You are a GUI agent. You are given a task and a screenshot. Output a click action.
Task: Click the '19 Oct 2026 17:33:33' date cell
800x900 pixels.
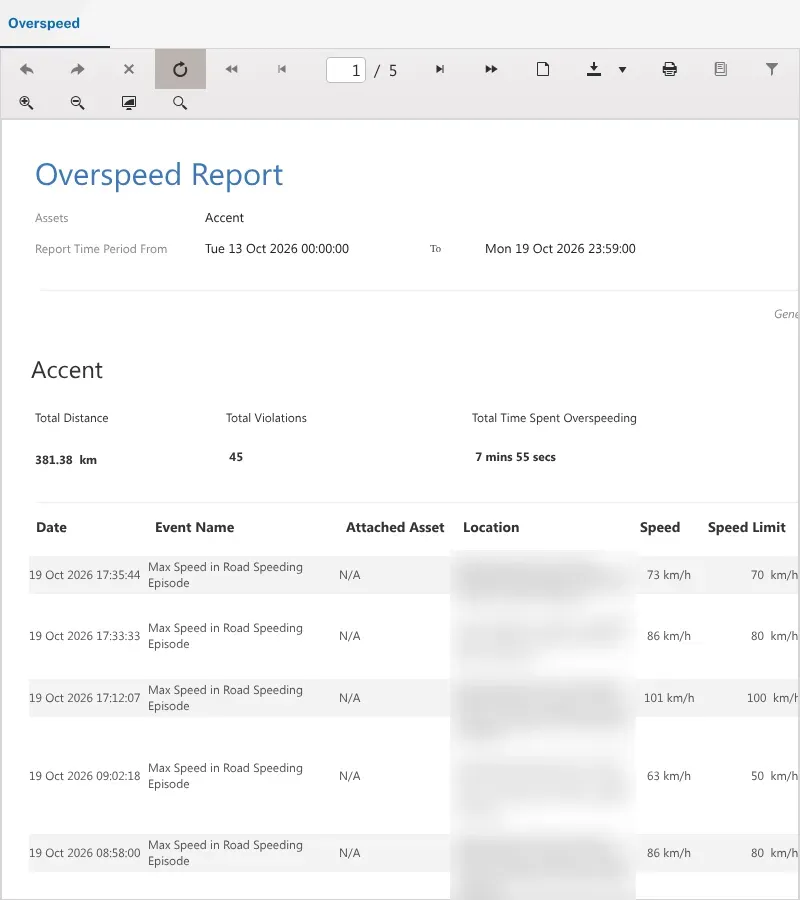tap(84, 636)
